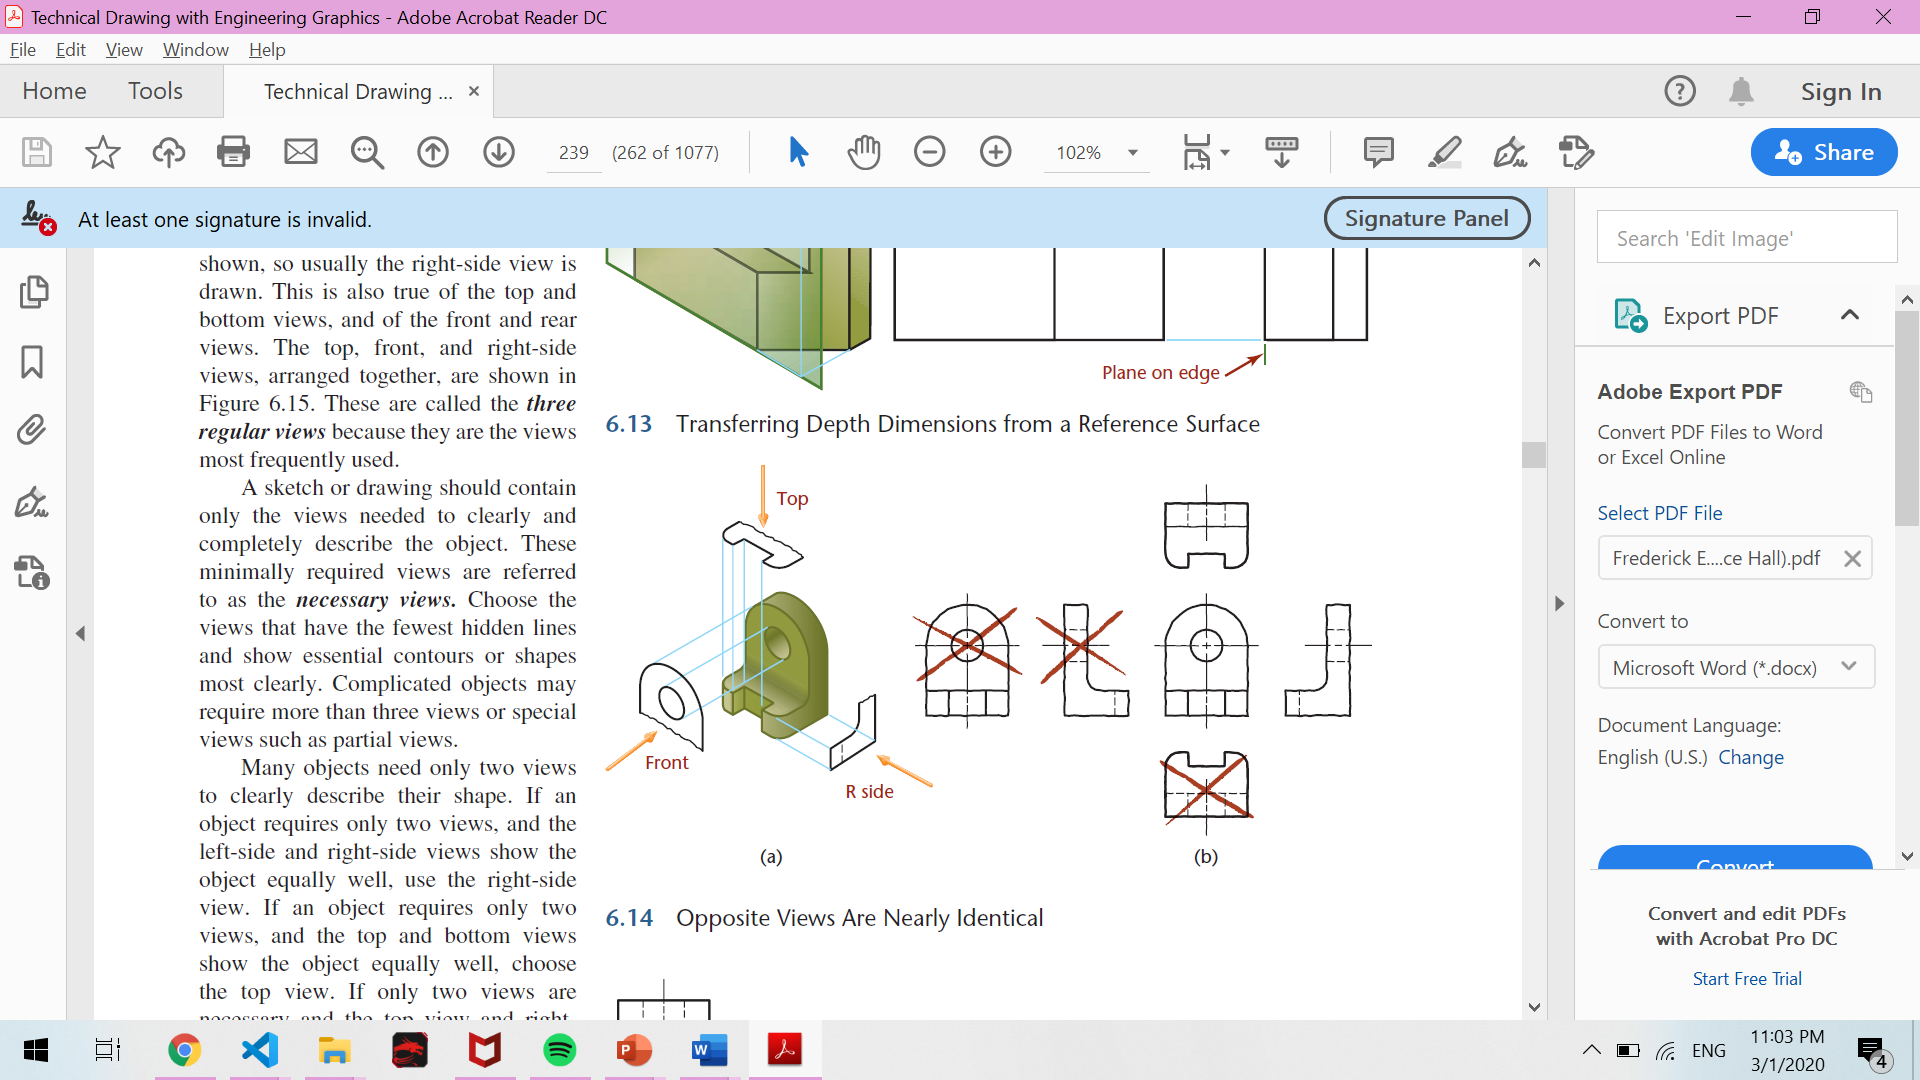1920x1080 pixels.
Task: Open the View menu
Action: tap(124, 50)
